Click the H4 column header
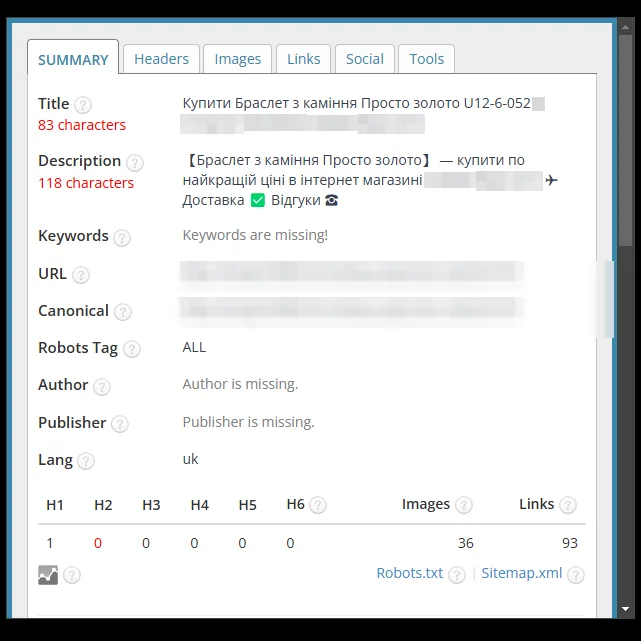This screenshot has width=641, height=641. (x=199, y=505)
